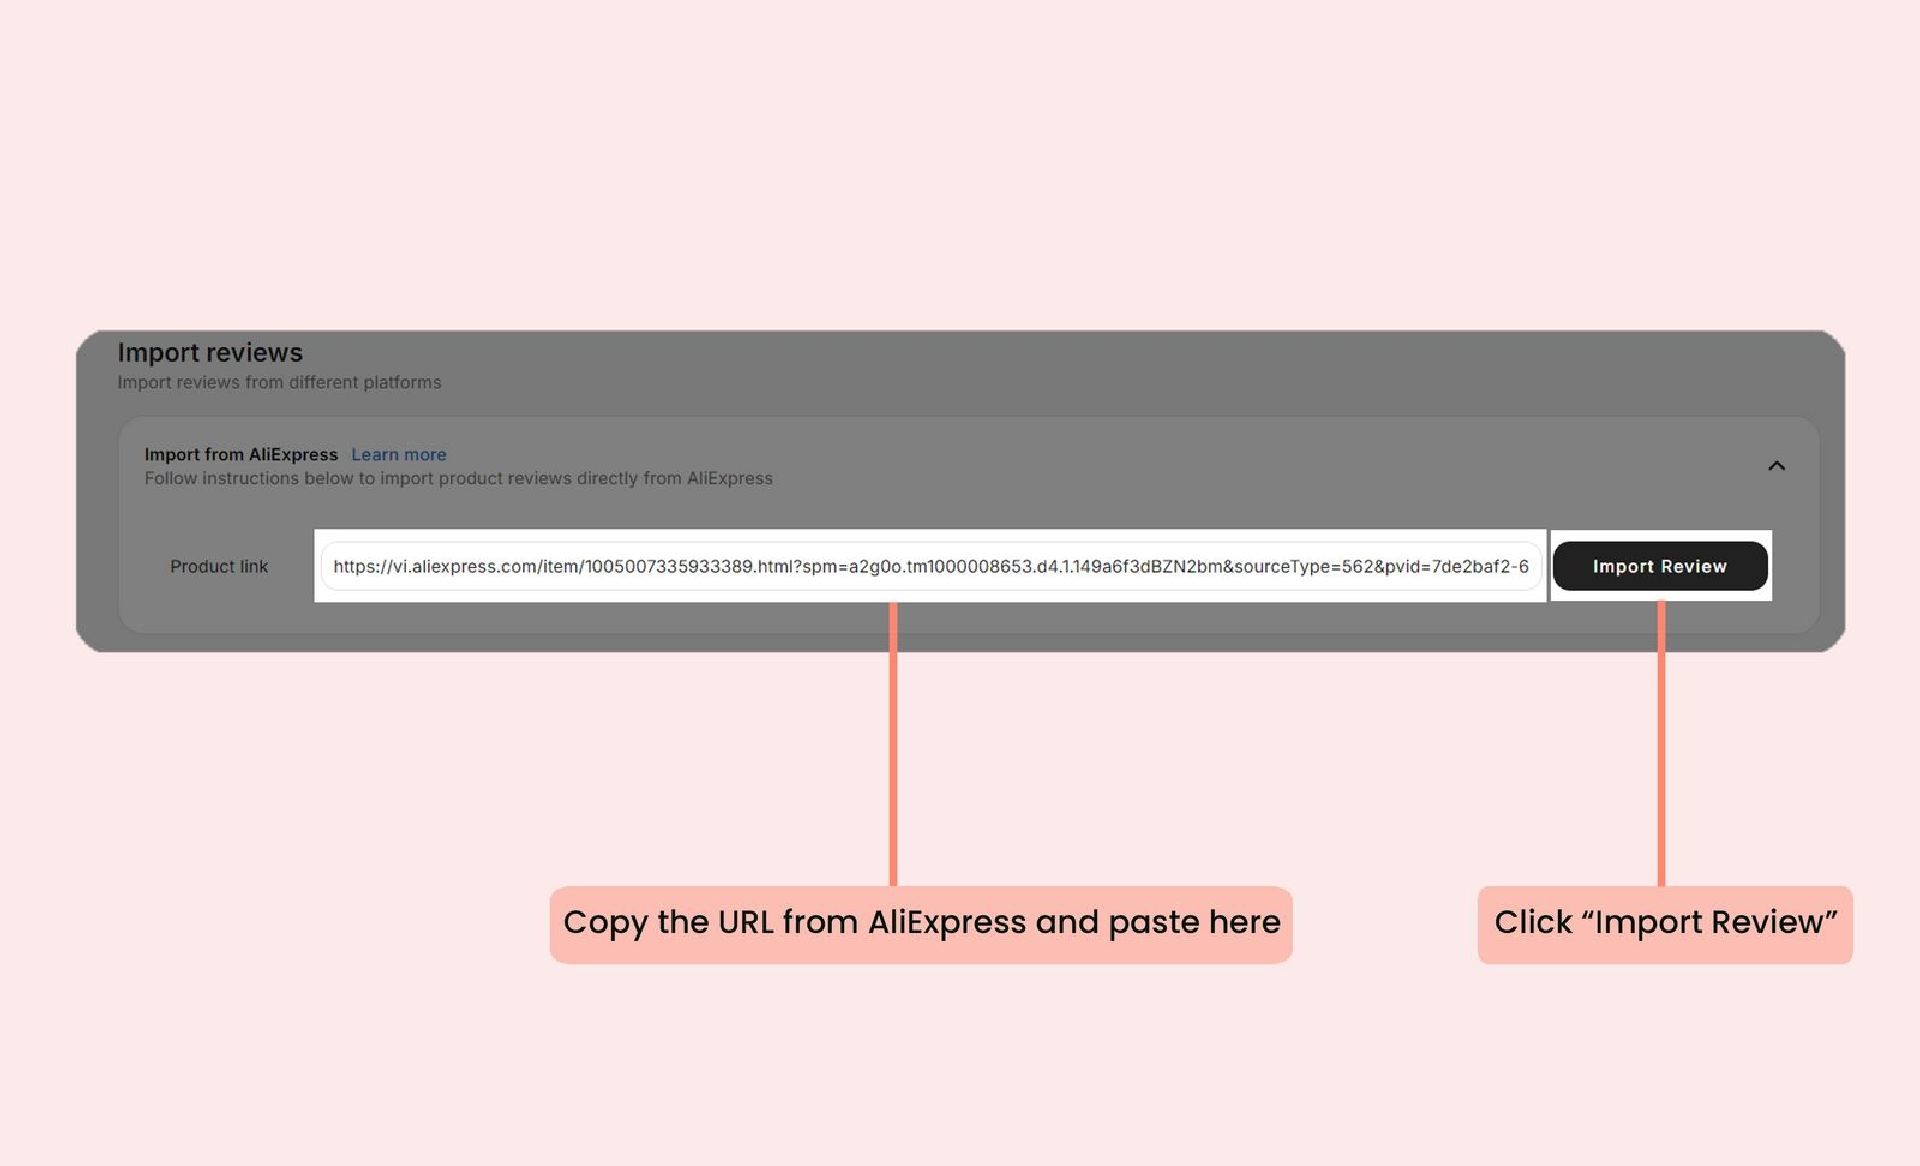The width and height of the screenshot is (1920, 1166).
Task: Open the Learn more link
Action: pos(398,454)
